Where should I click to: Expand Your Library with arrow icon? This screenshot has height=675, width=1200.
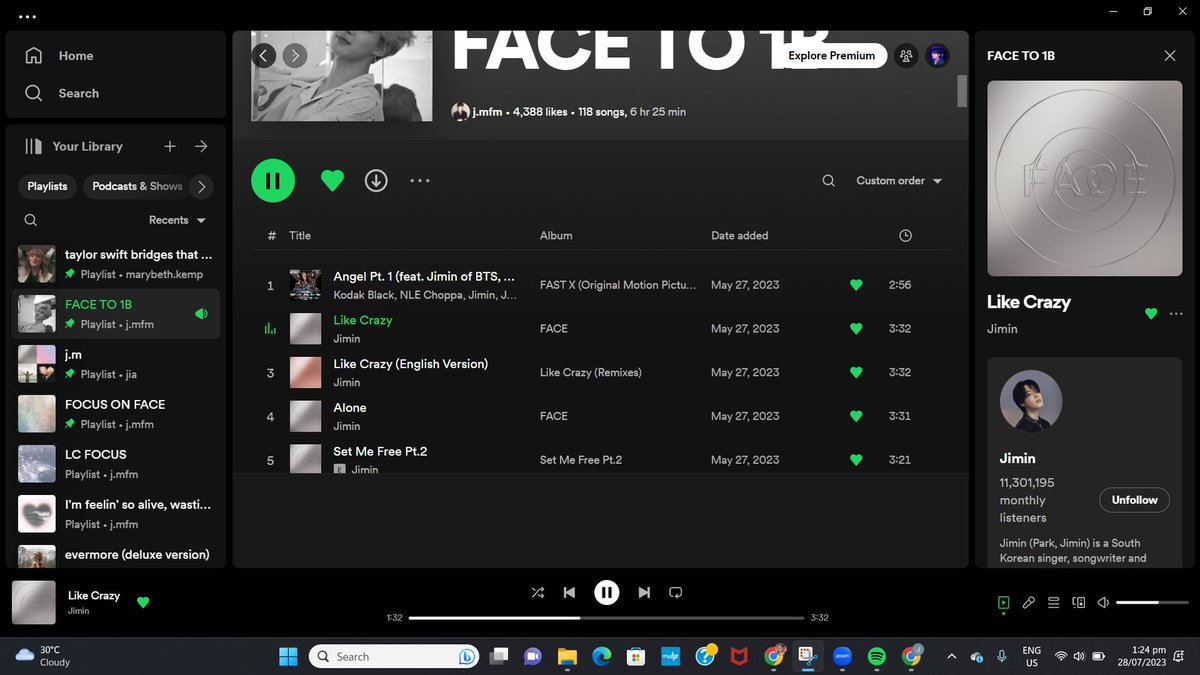[201, 146]
